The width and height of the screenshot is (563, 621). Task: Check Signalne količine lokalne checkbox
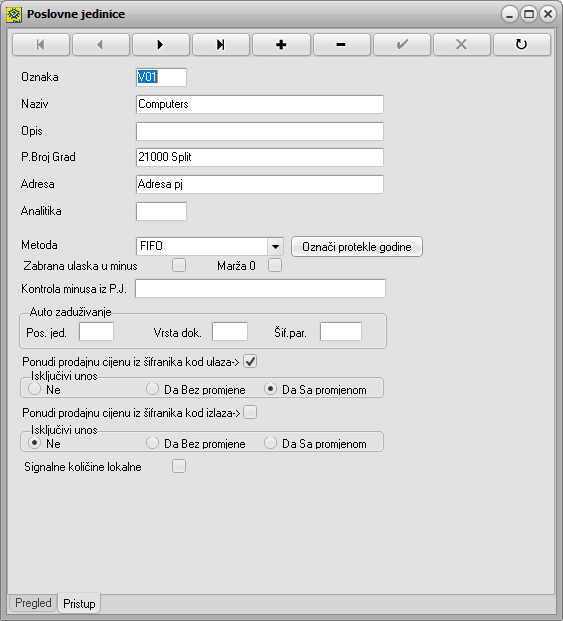pyautogui.click(x=179, y=466)
